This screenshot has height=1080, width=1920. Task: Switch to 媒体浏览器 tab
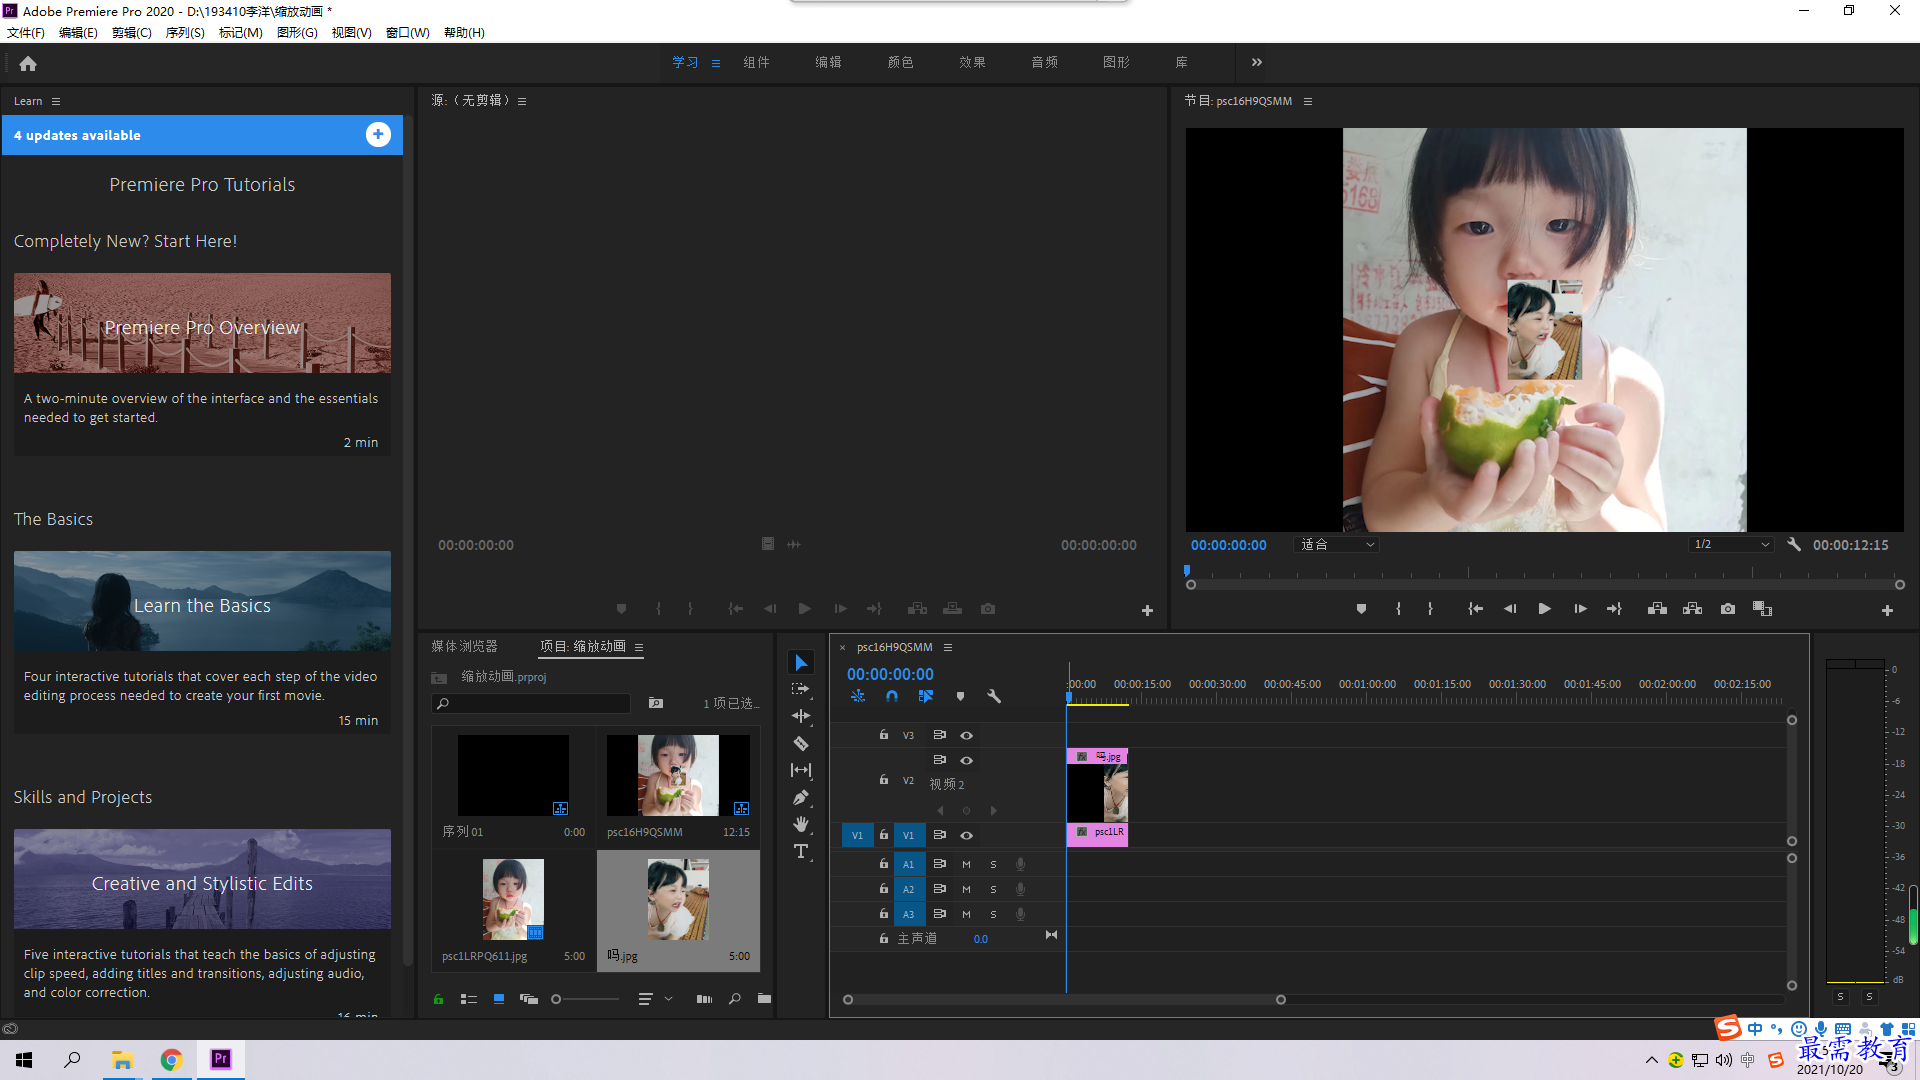[x=464, y=647]
